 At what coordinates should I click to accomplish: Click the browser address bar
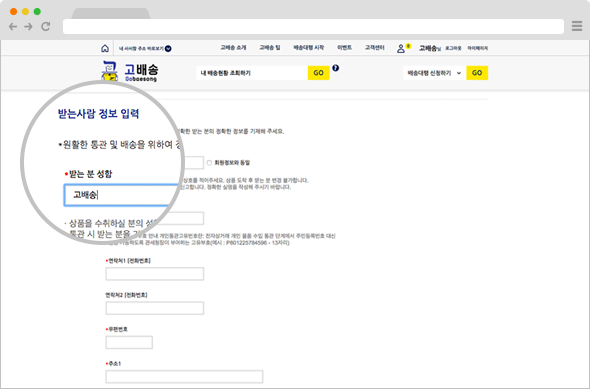[x=313, y=26]
